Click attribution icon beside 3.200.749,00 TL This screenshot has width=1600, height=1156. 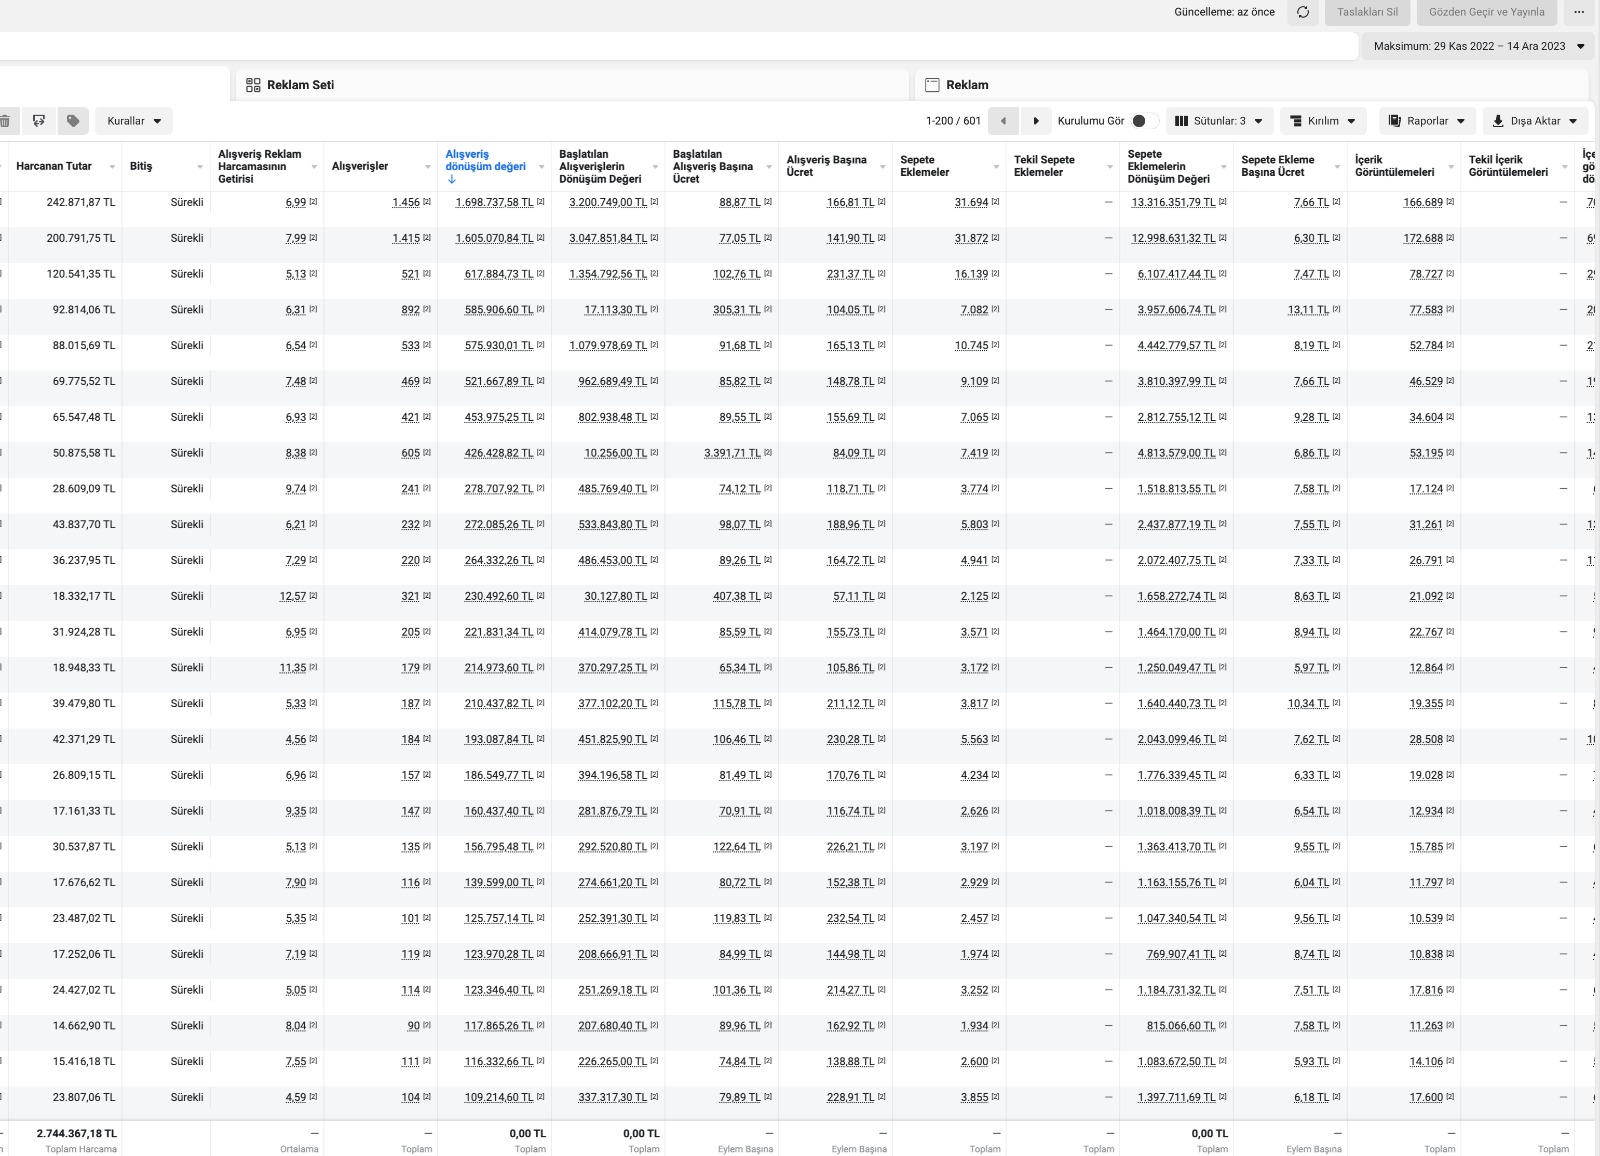coord(655,202)
